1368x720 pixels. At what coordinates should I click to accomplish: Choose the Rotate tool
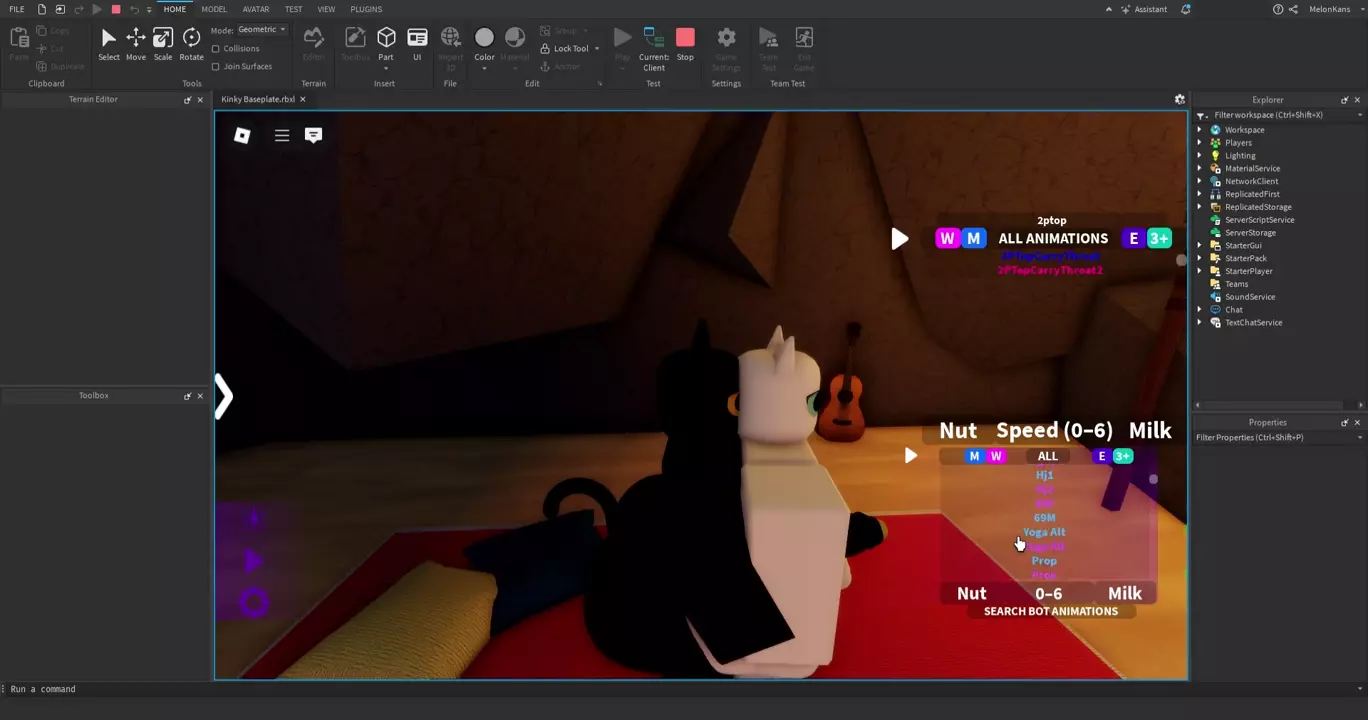click(191, 44)
